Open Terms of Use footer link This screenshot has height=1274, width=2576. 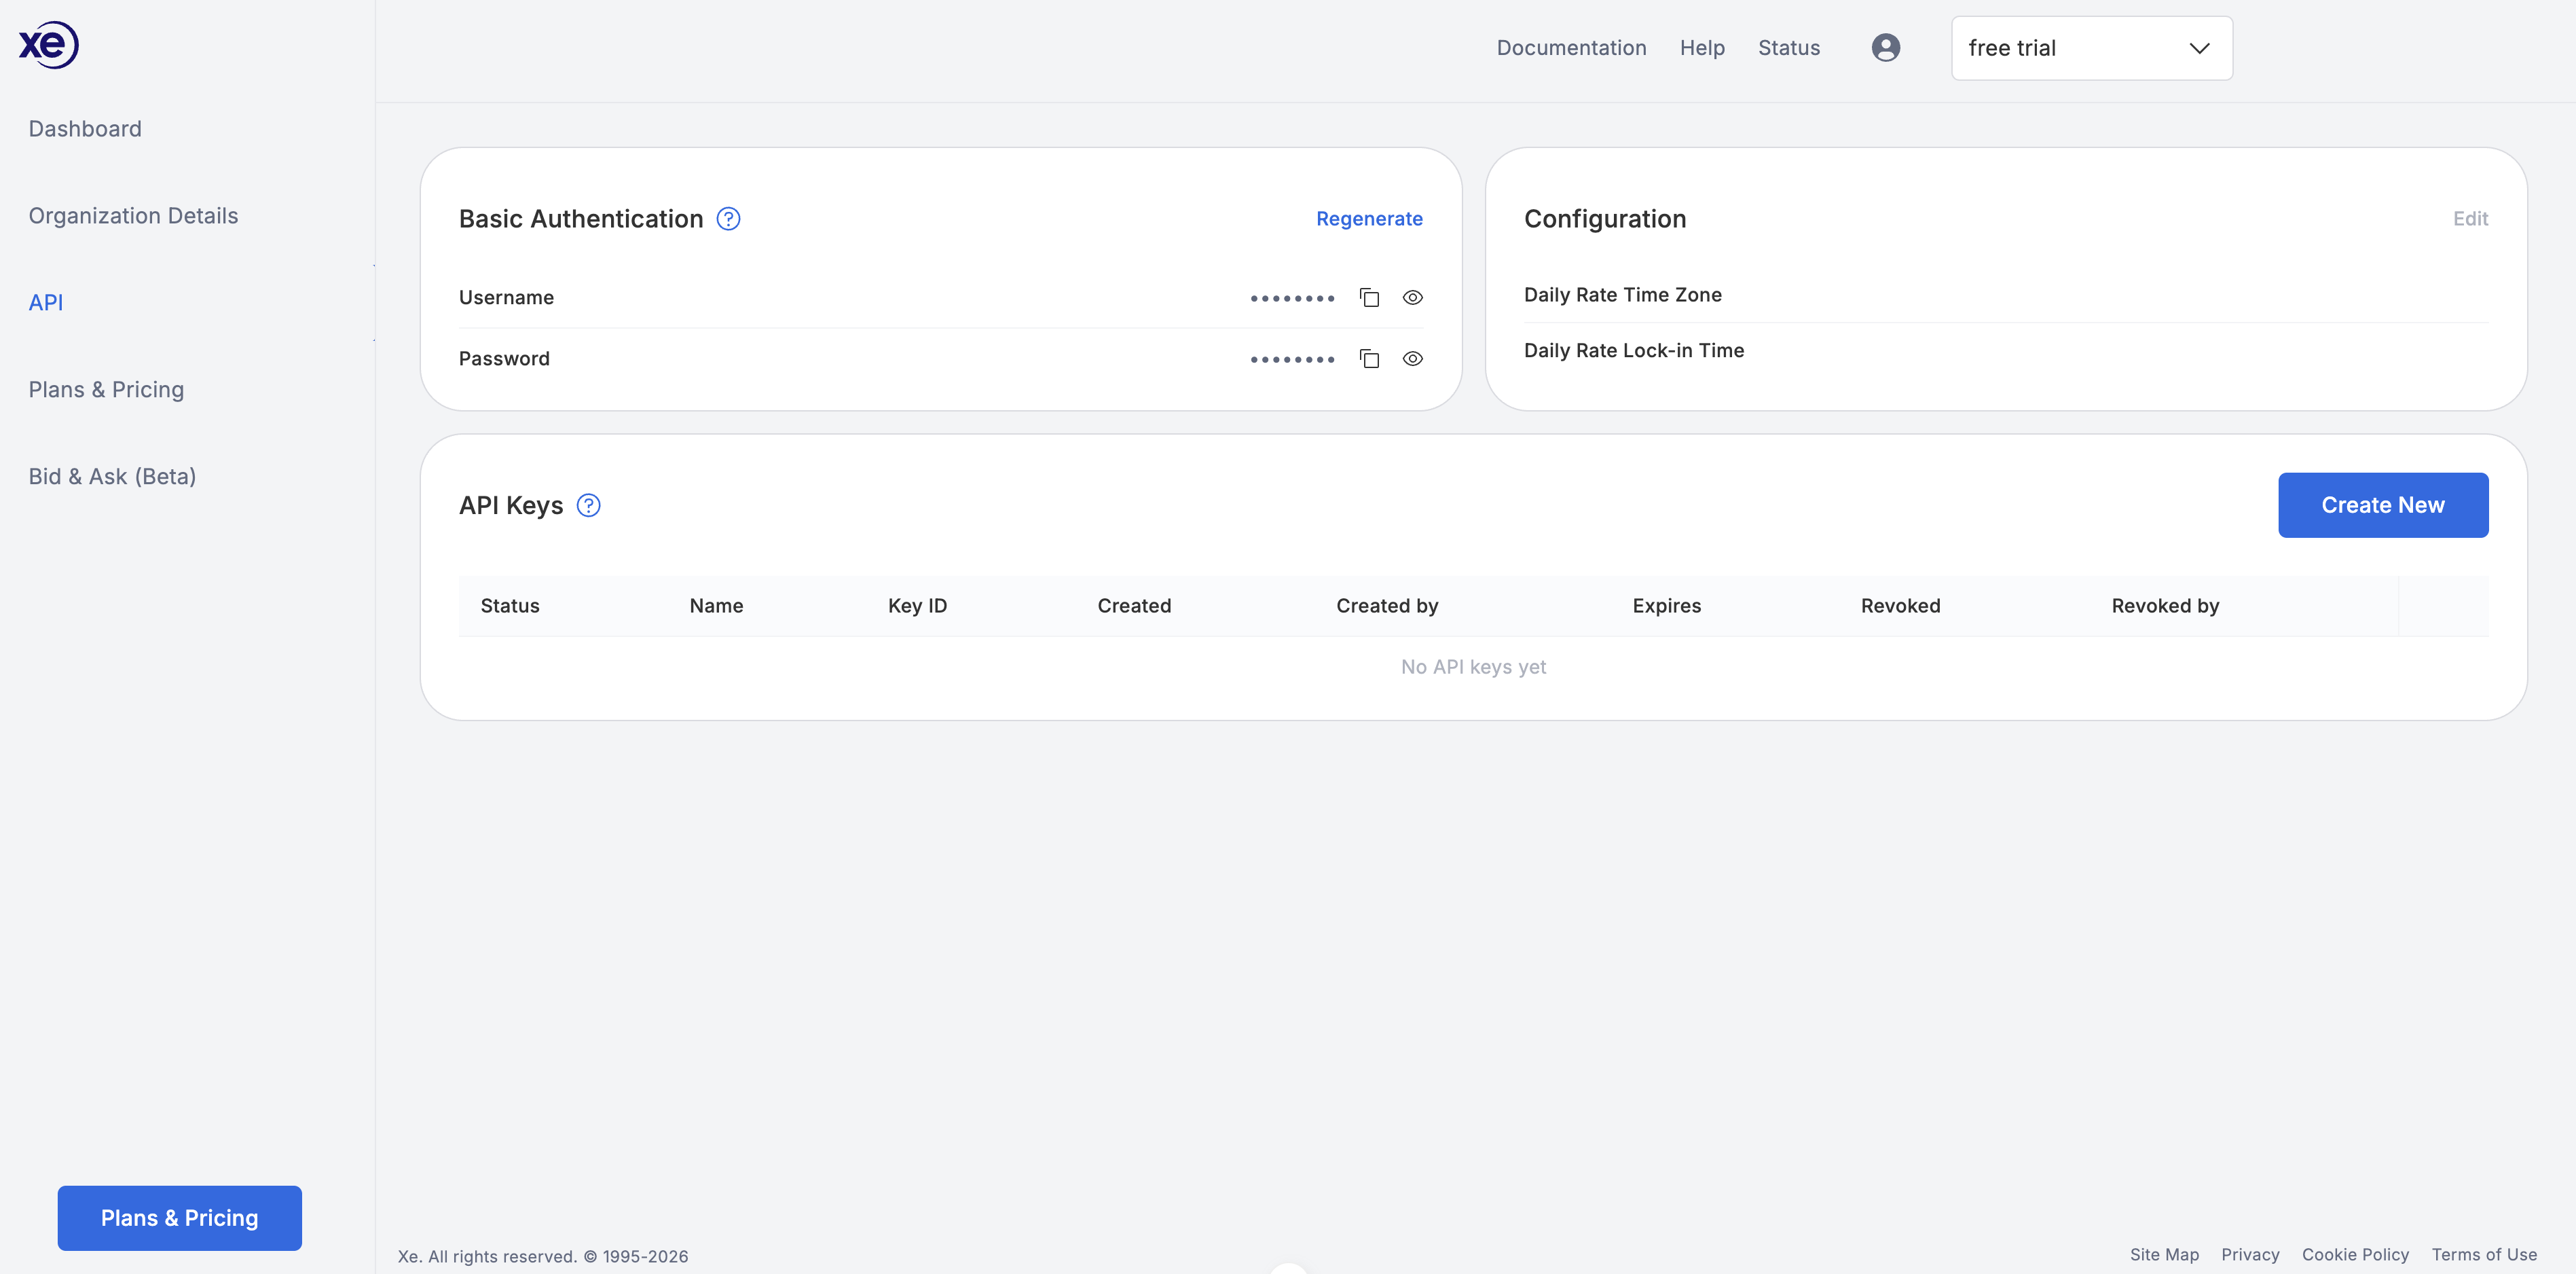pos(2484,1255)
